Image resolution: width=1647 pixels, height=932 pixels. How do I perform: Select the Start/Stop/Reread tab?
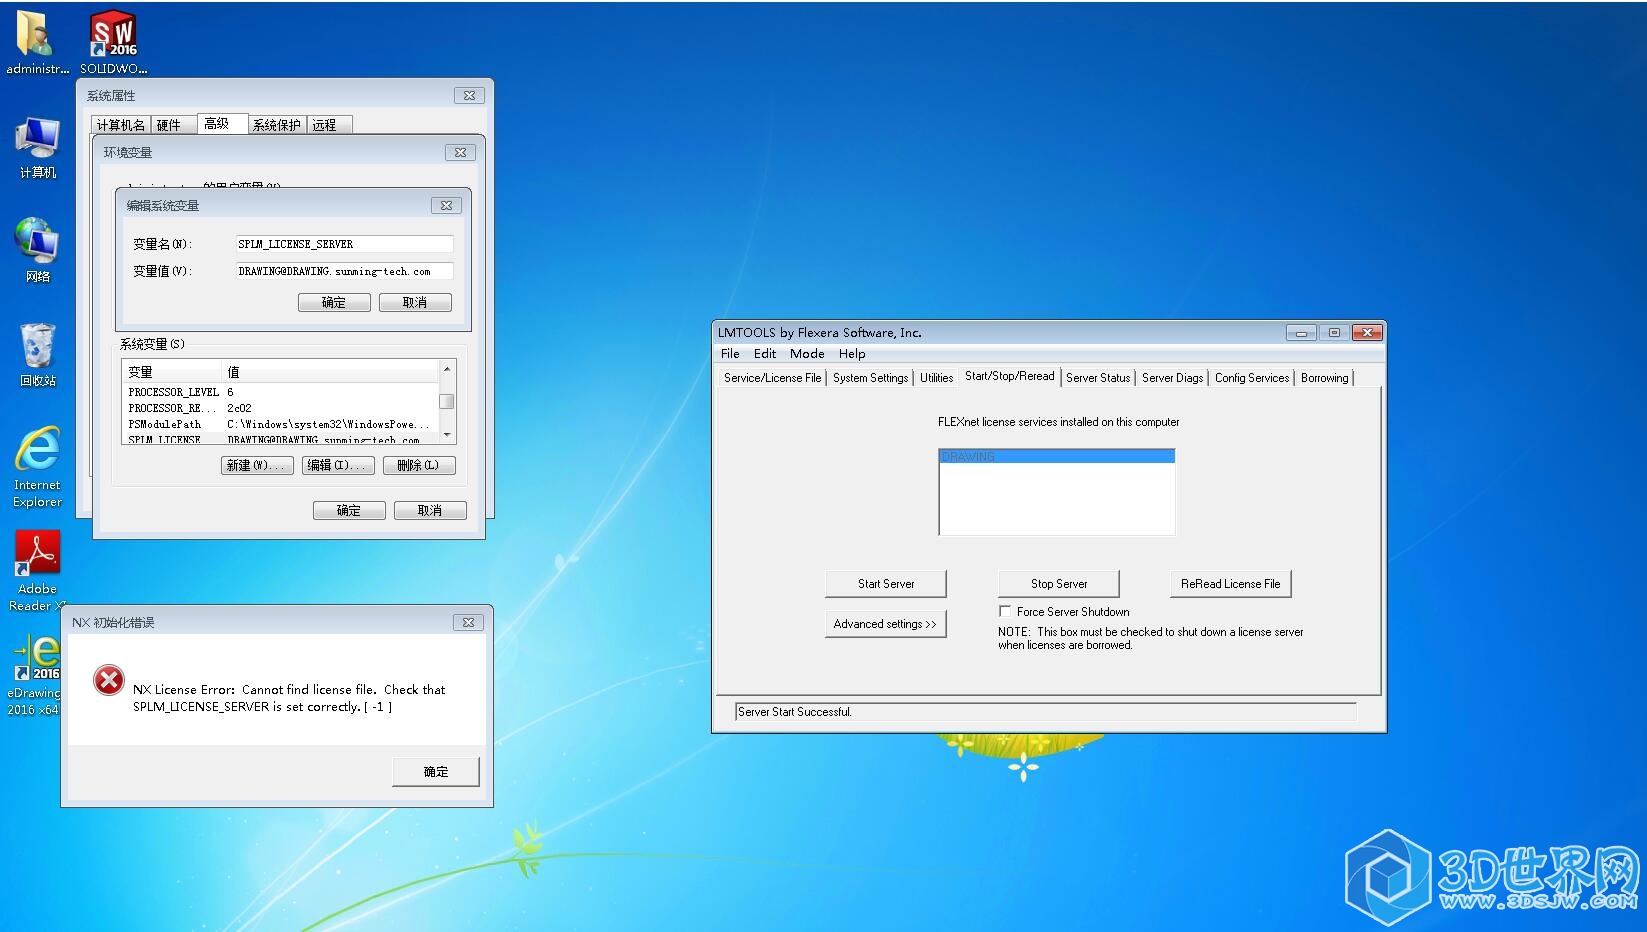pyautogui.click(x=1009, y=376)
